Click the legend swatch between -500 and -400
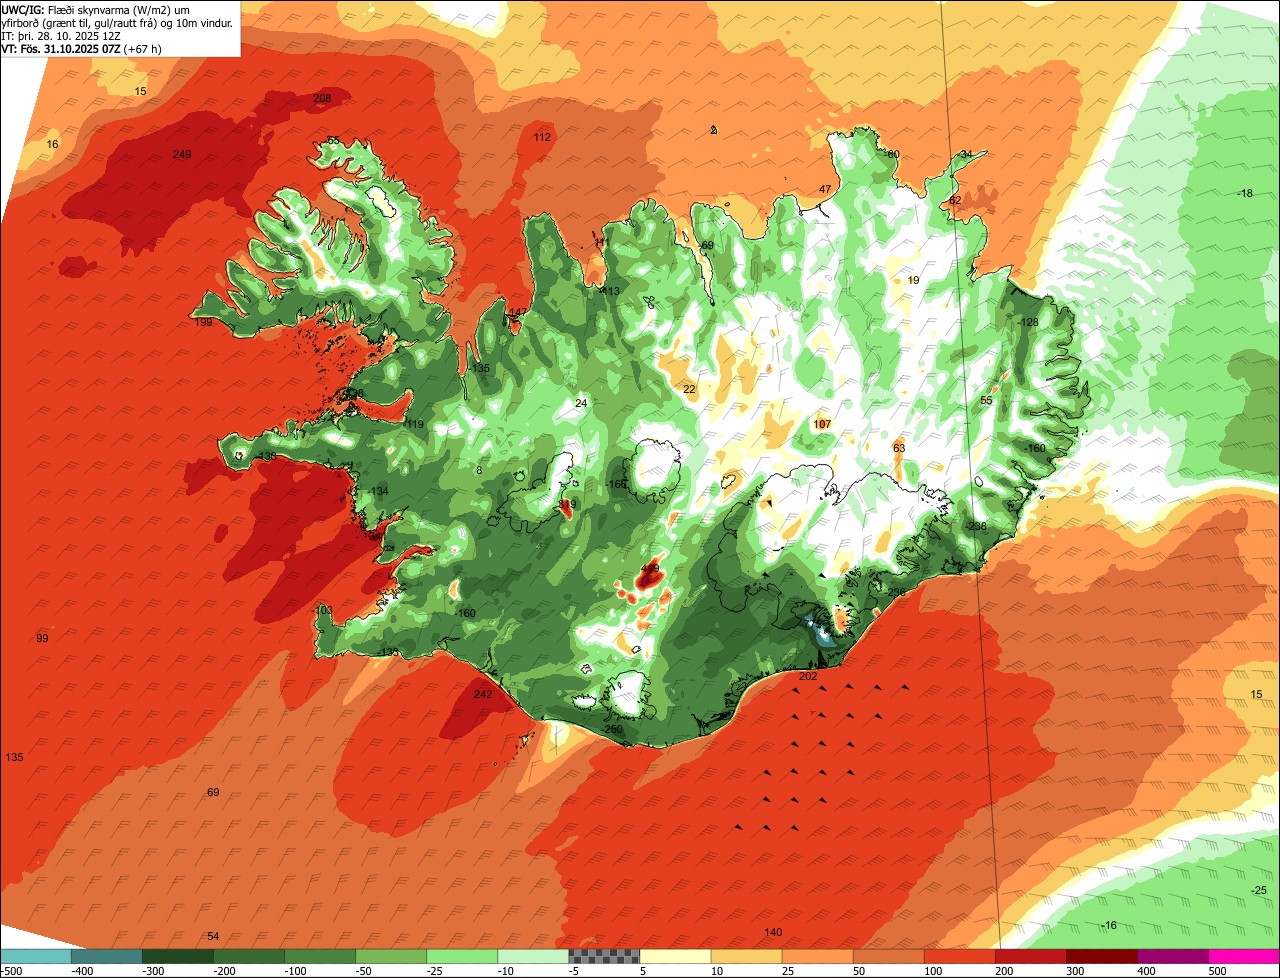The image size is (1280, 978). (x=36, y=957)
